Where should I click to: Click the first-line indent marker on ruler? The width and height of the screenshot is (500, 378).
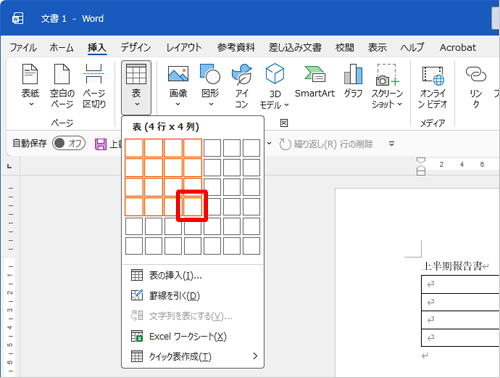tap(421, 160)
